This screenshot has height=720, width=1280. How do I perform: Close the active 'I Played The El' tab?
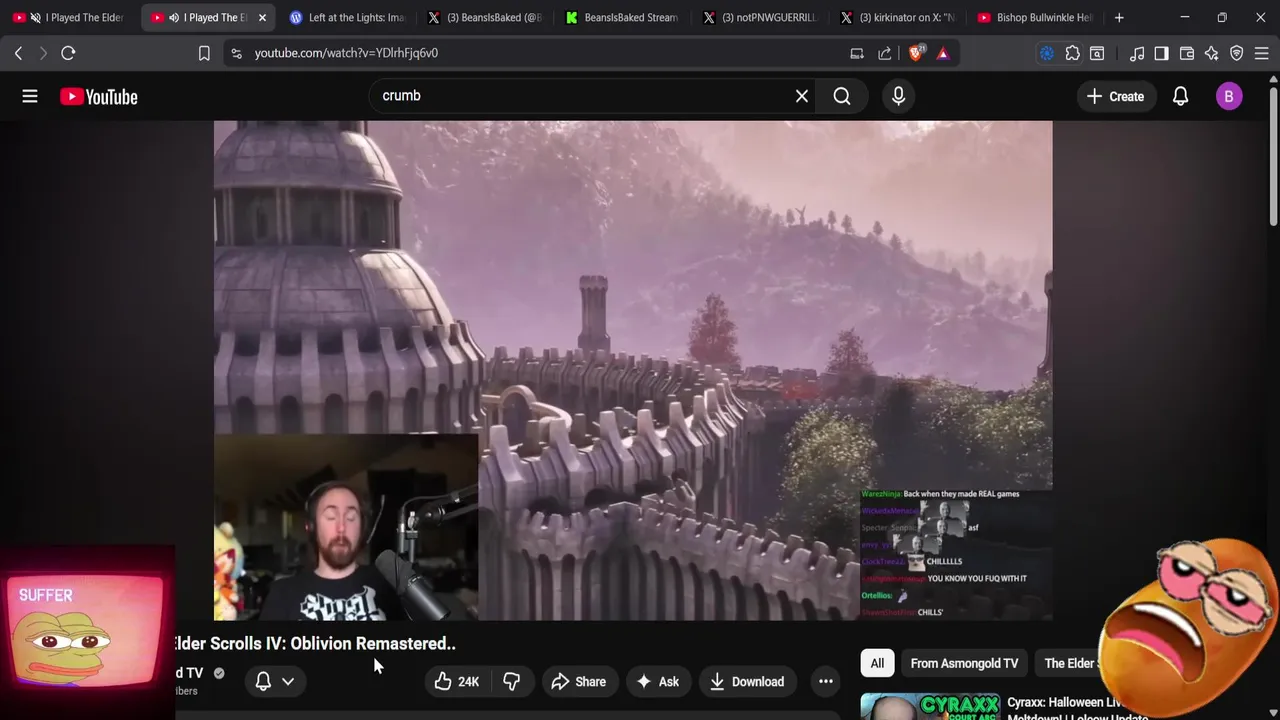tap(262, 17)
